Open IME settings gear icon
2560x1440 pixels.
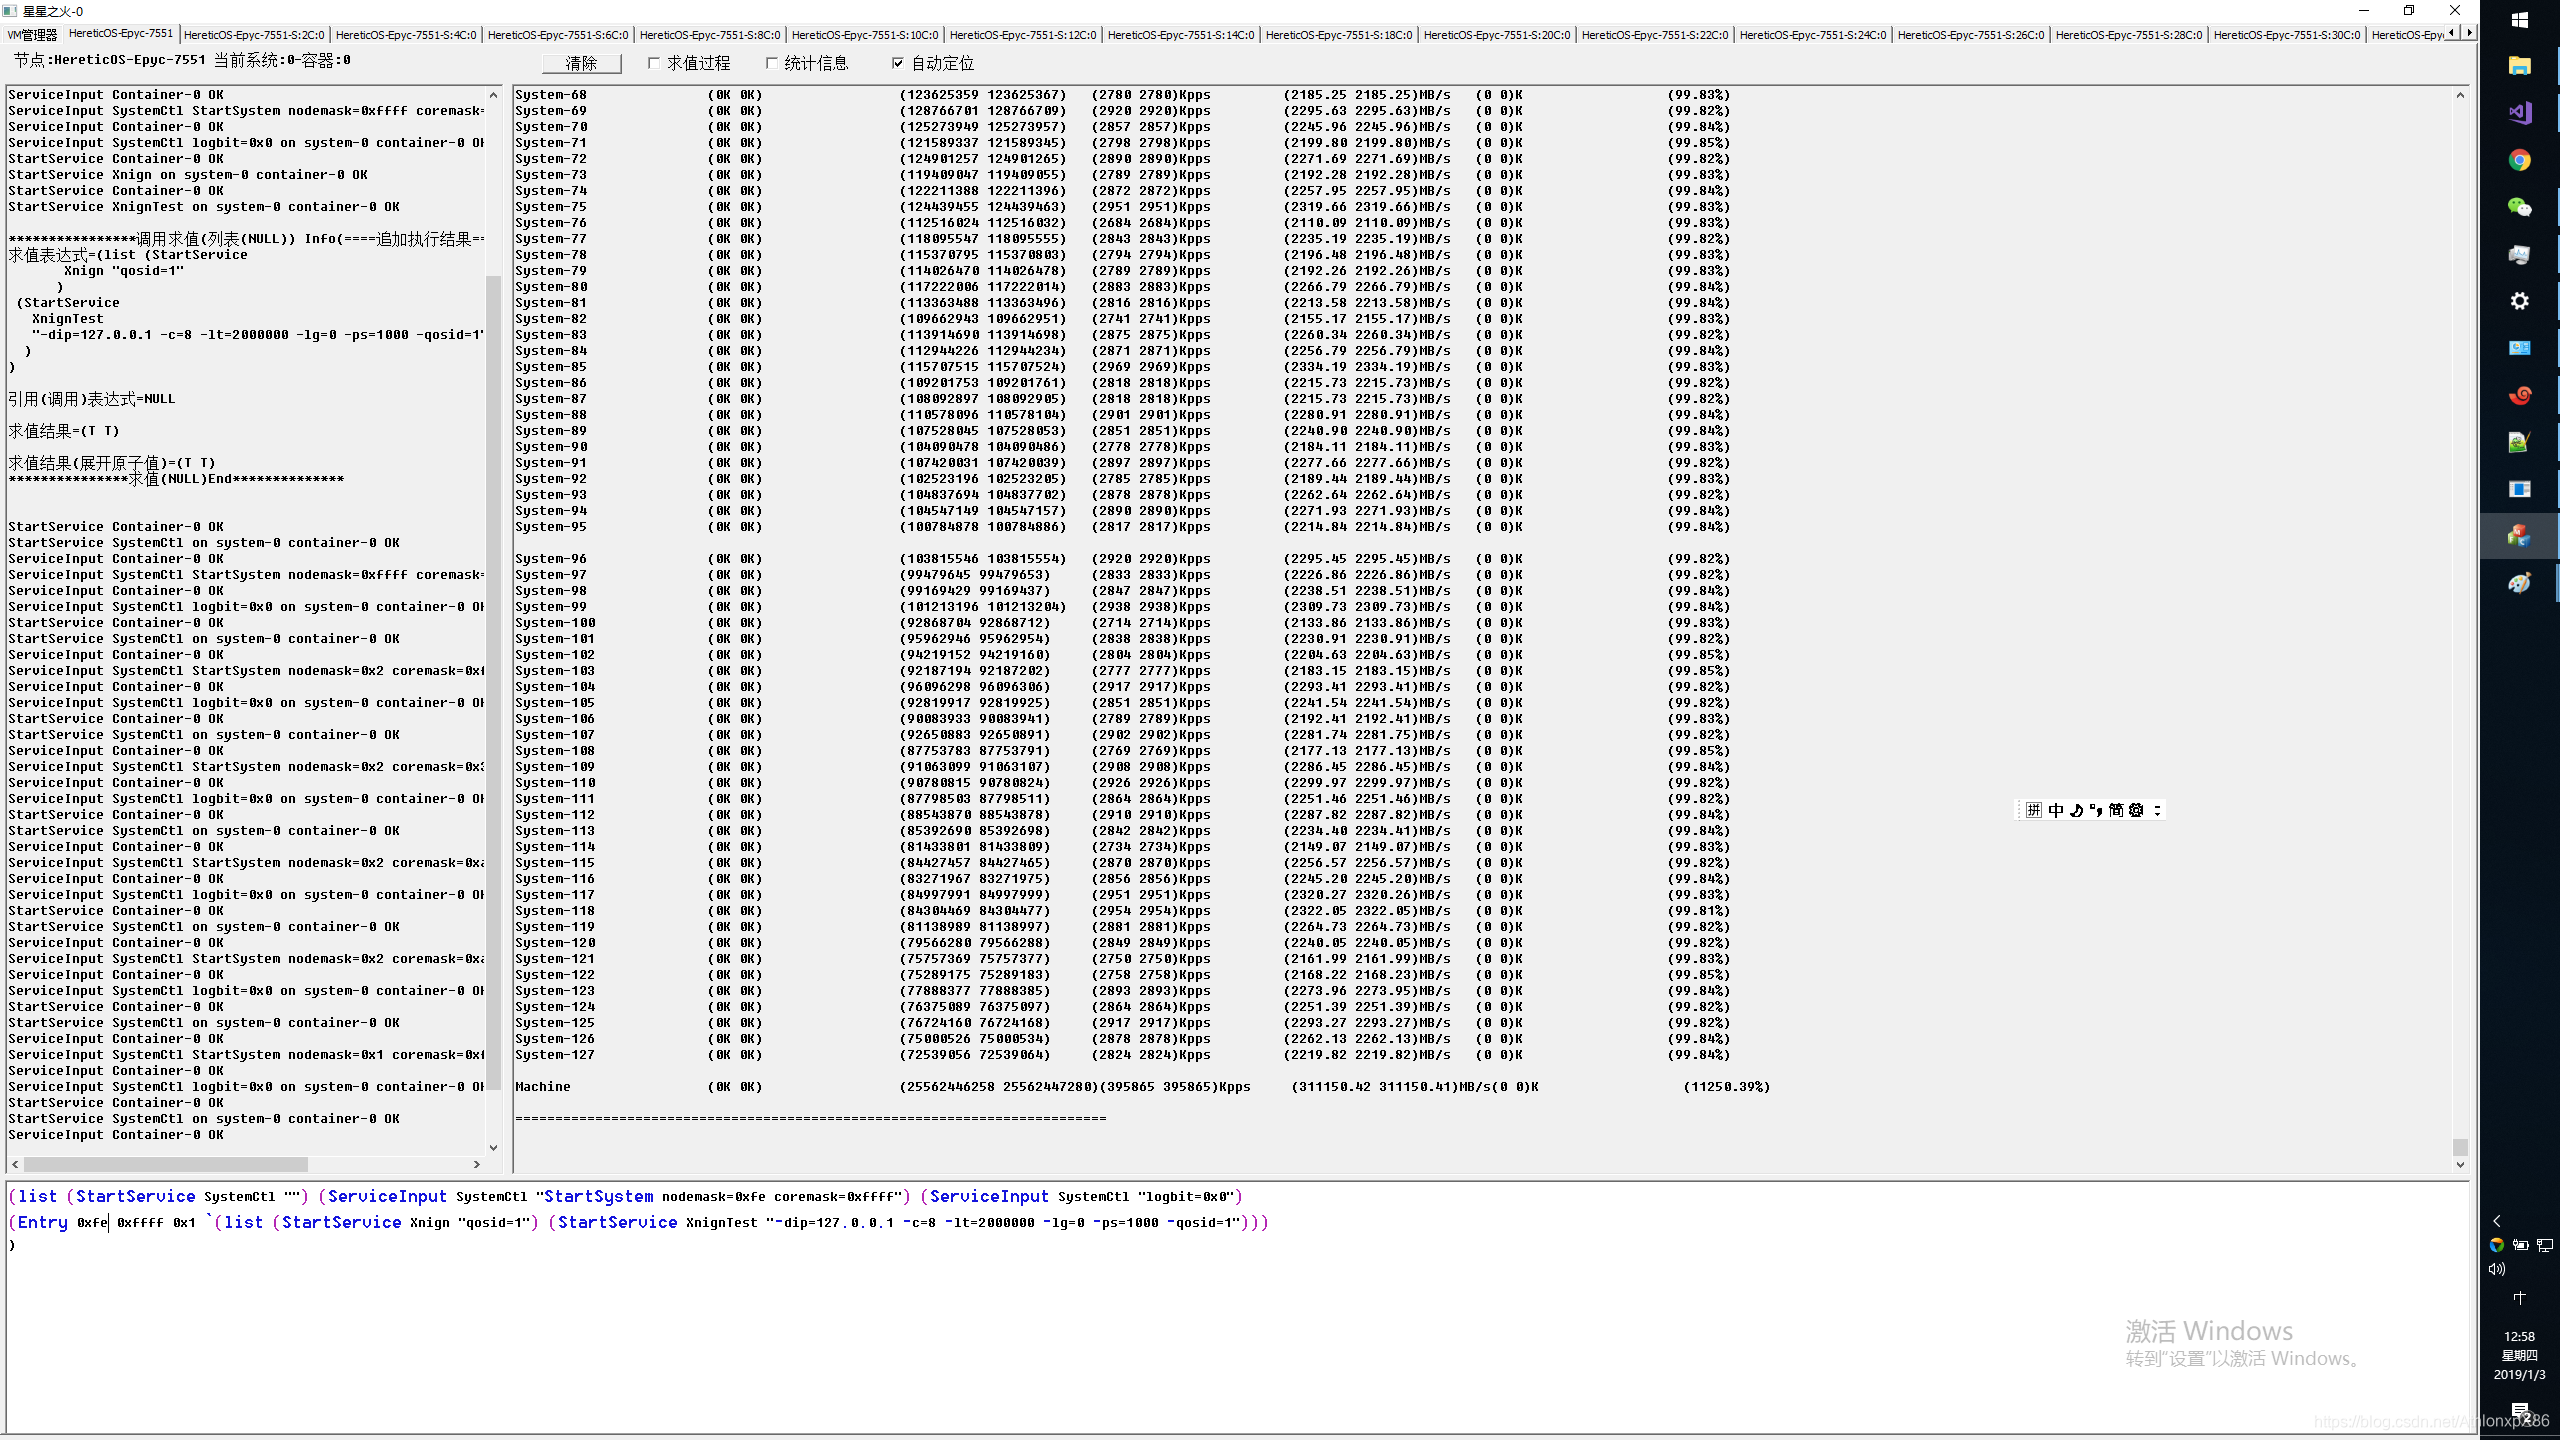coord(2136,810)
